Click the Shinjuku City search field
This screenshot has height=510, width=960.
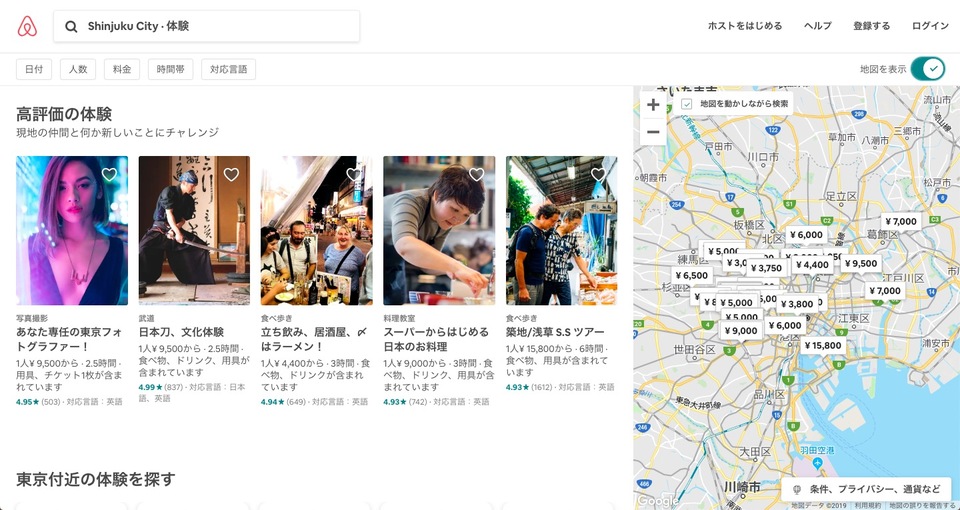[206, 26]
